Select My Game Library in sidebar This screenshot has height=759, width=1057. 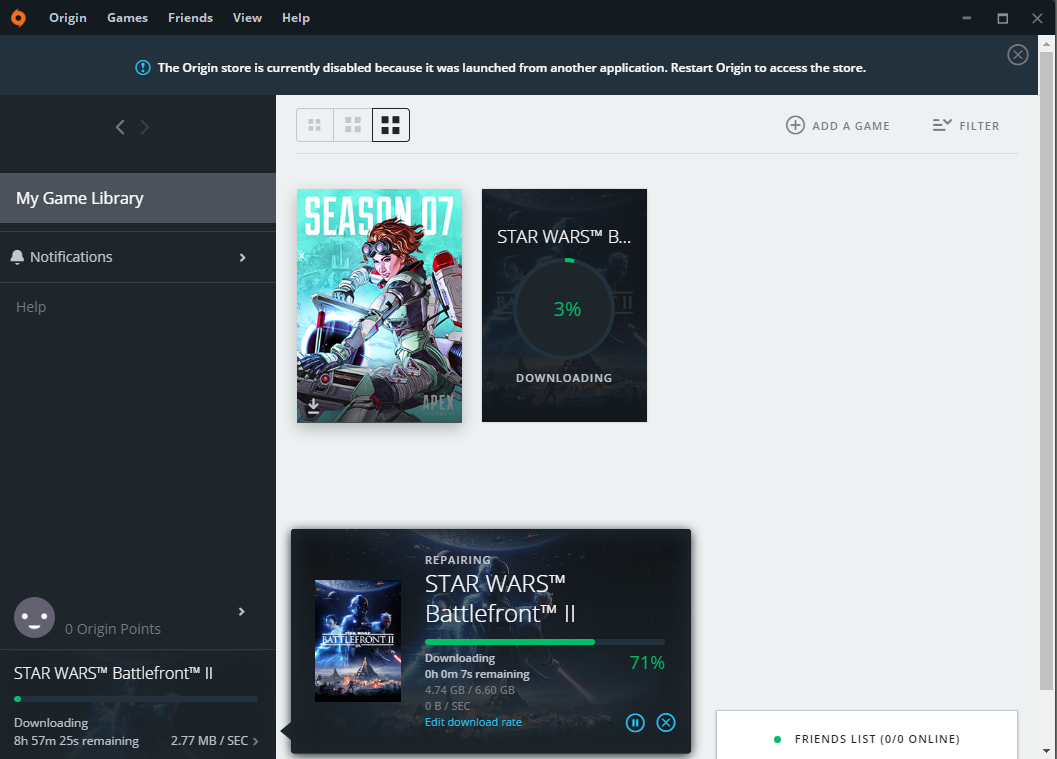[x=138, y=198]
